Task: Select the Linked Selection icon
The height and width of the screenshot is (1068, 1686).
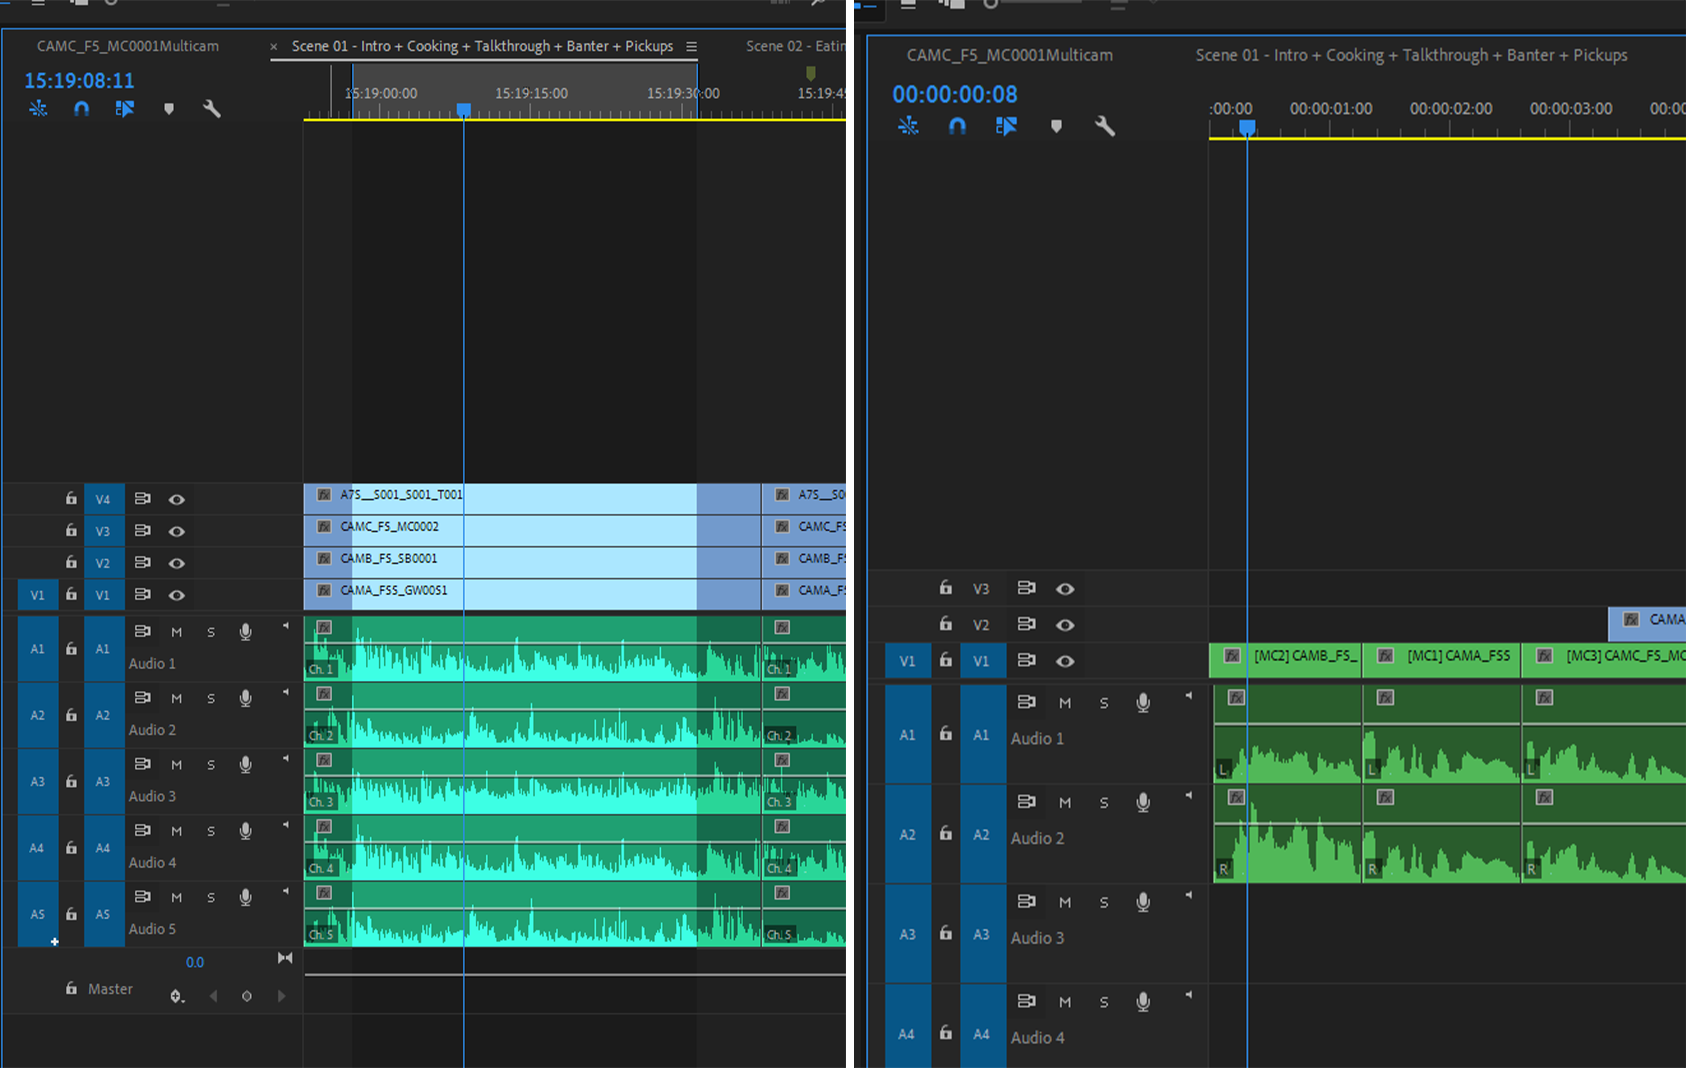Action: click(x=124, y=108)
